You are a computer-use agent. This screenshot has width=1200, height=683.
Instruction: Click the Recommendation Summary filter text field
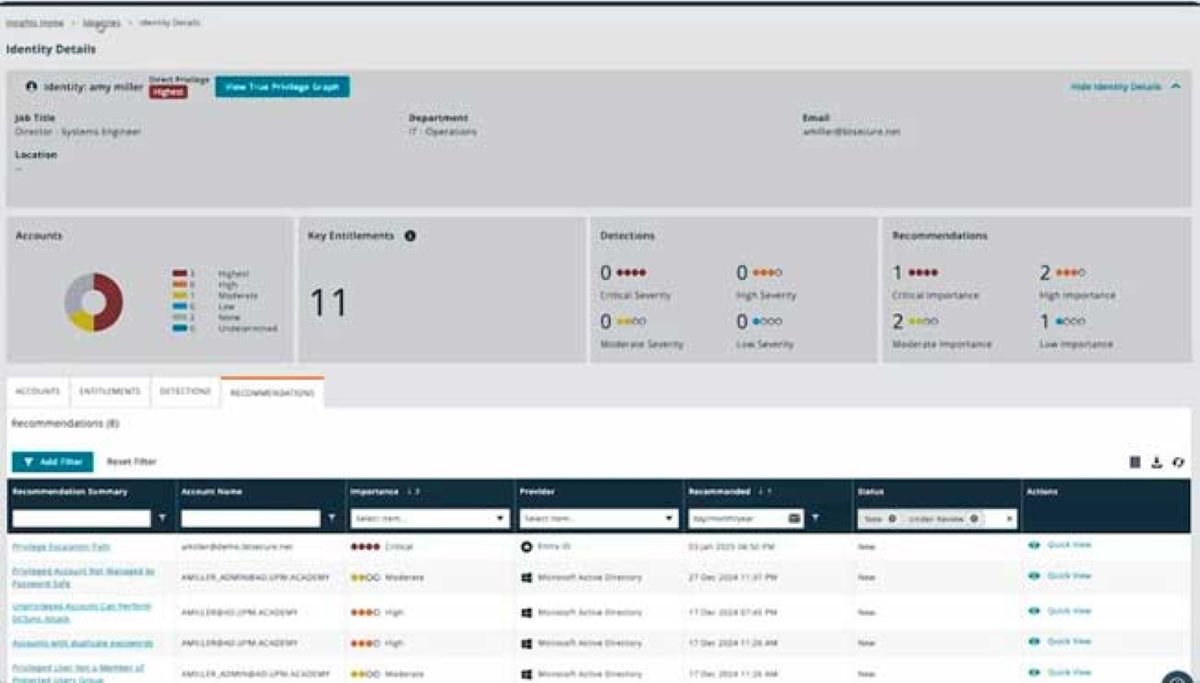coord(82,519)
